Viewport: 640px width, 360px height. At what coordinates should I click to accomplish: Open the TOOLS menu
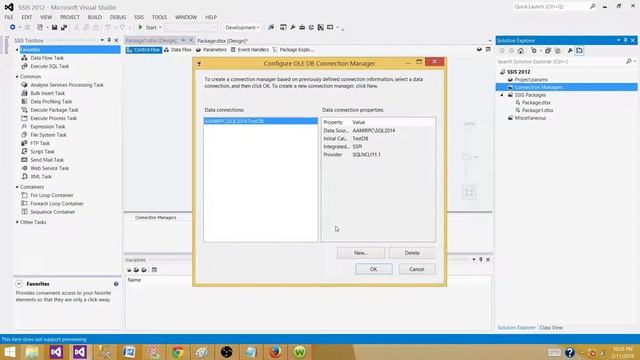[159, 17]
